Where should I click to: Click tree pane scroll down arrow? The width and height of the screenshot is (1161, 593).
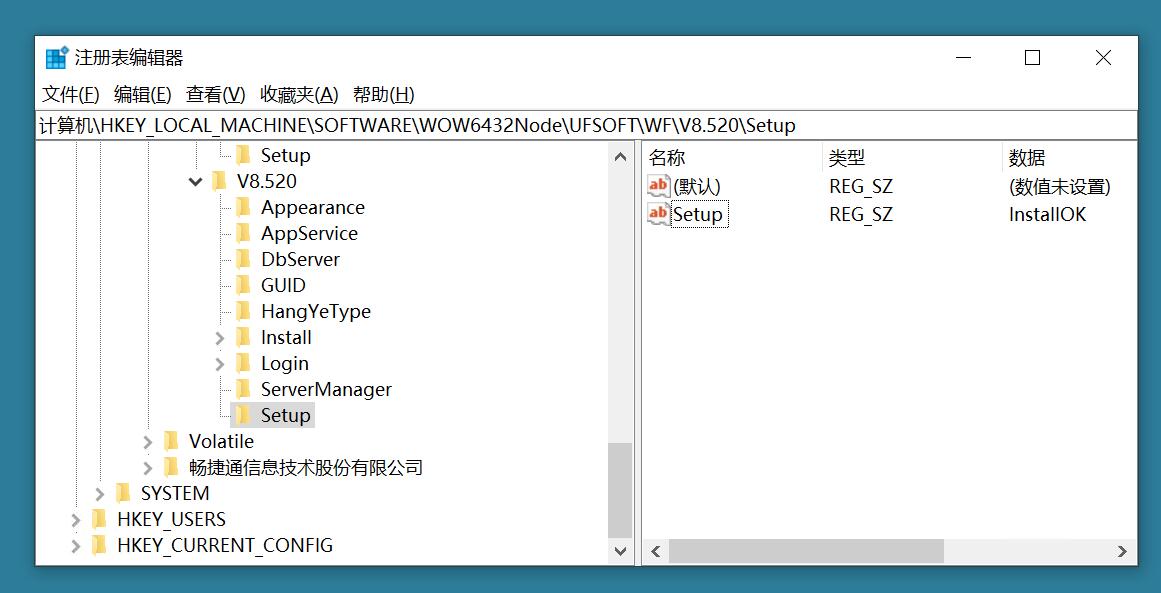pos(620,552)
